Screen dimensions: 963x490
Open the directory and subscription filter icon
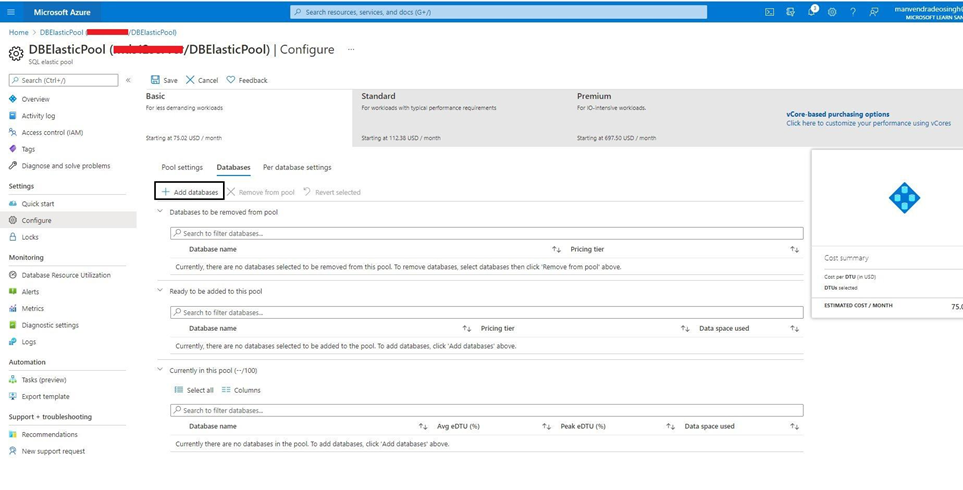pyautogui.click(x=790, y=12)
